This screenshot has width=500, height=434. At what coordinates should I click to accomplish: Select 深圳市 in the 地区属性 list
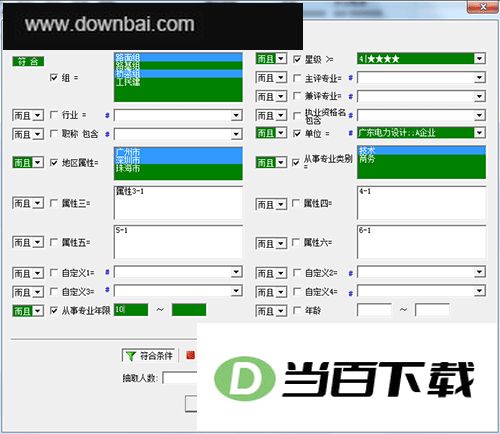click(178, 160)
